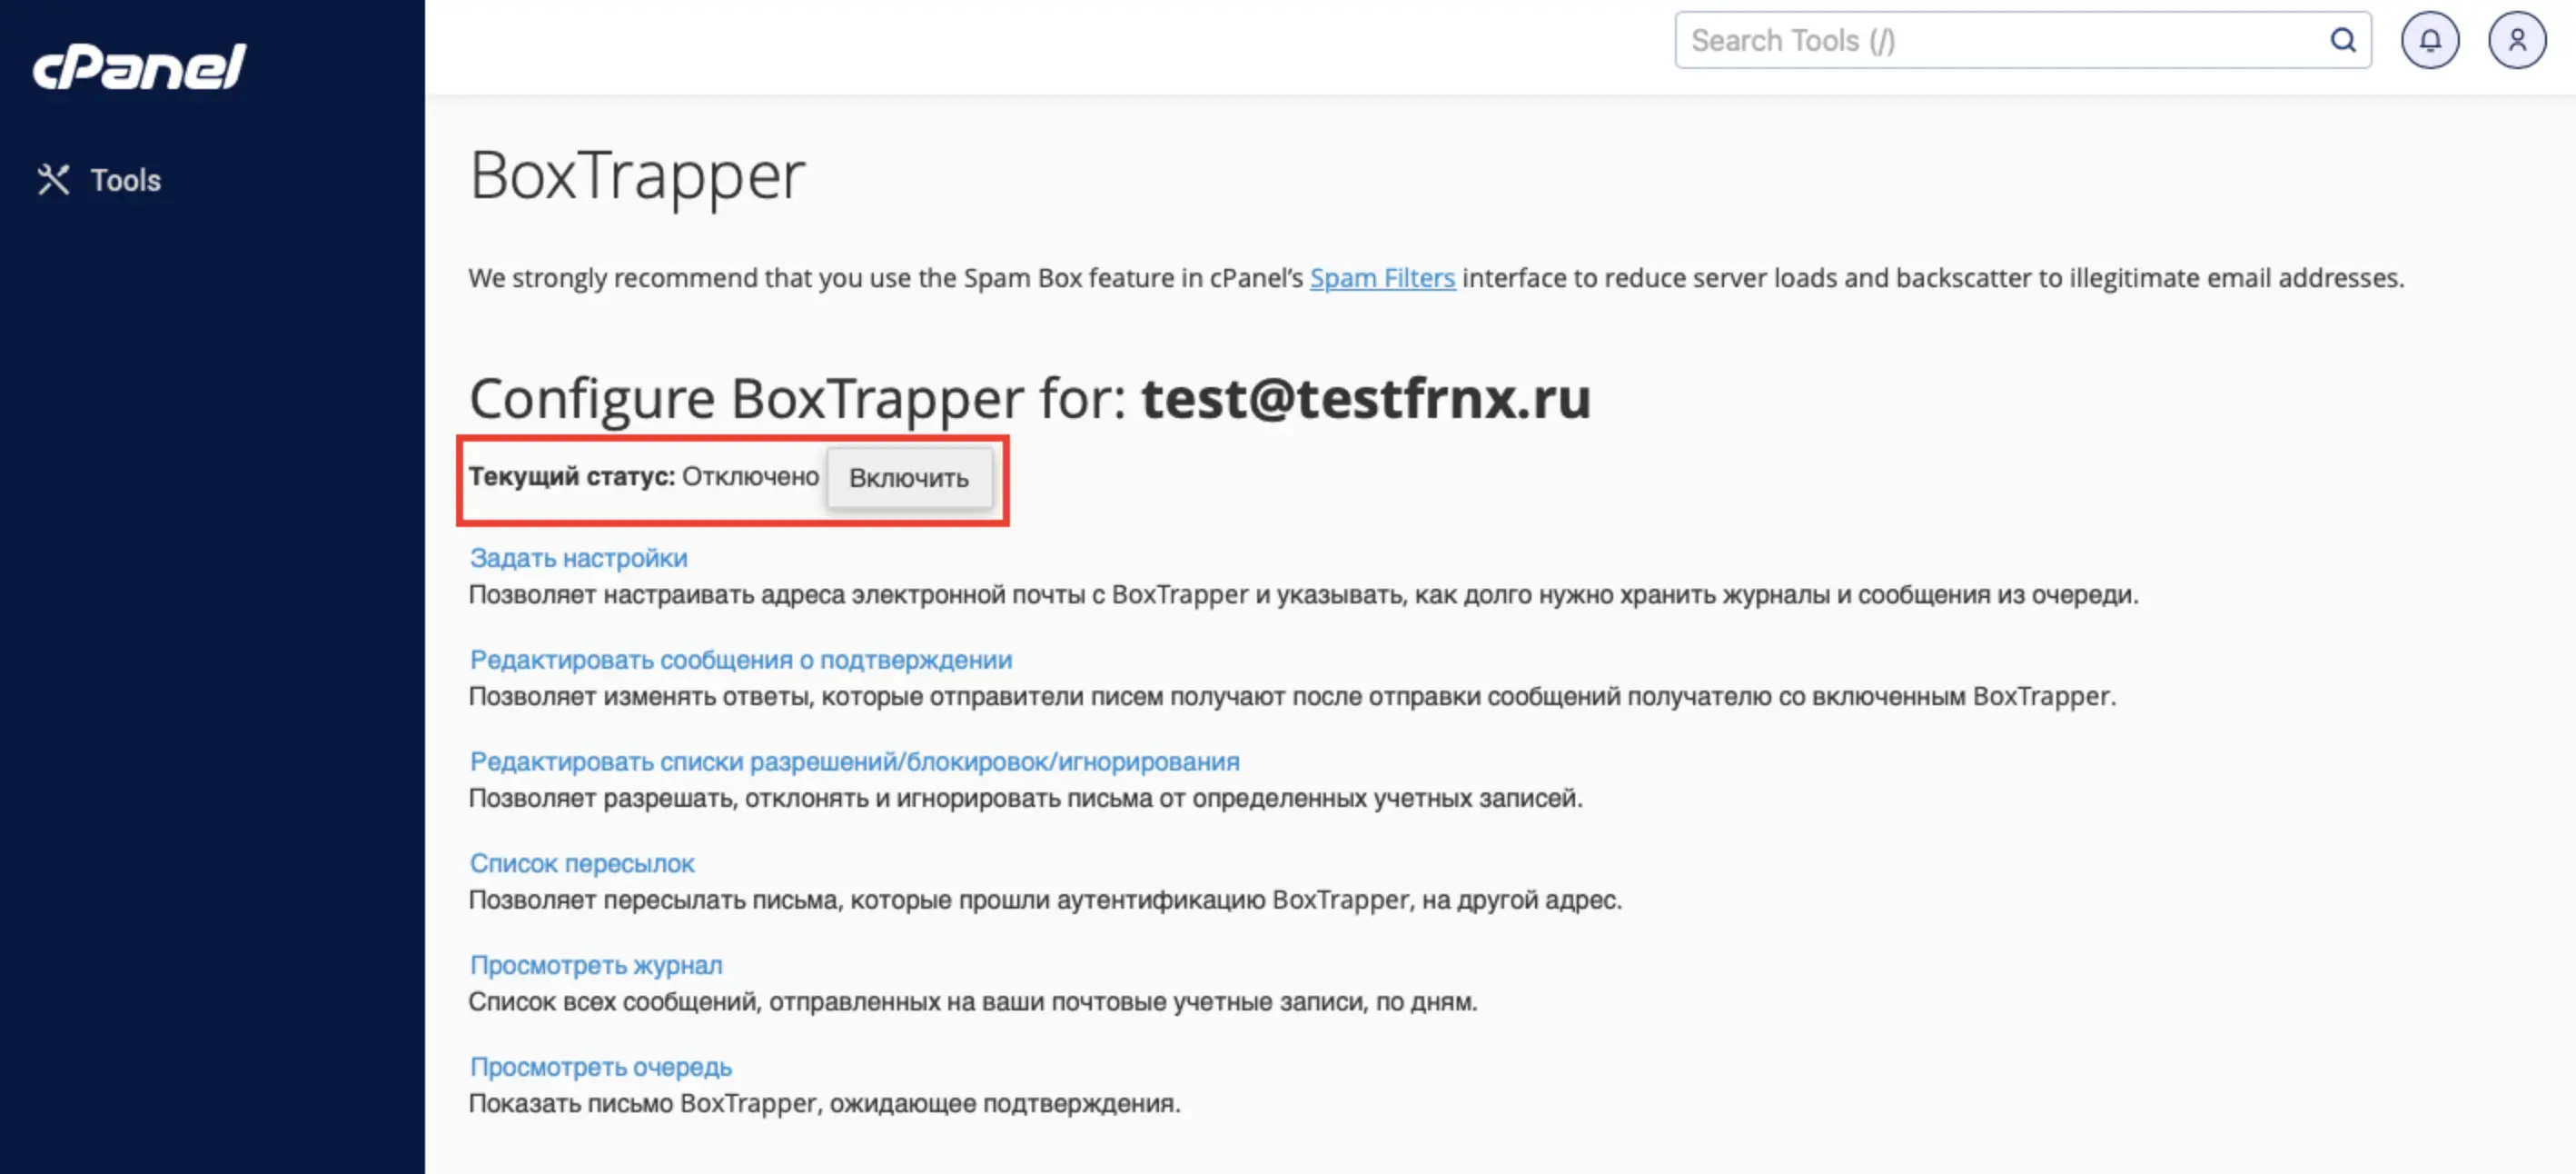
Task: Click the Текущий статус label
Action: coord(572,477)
